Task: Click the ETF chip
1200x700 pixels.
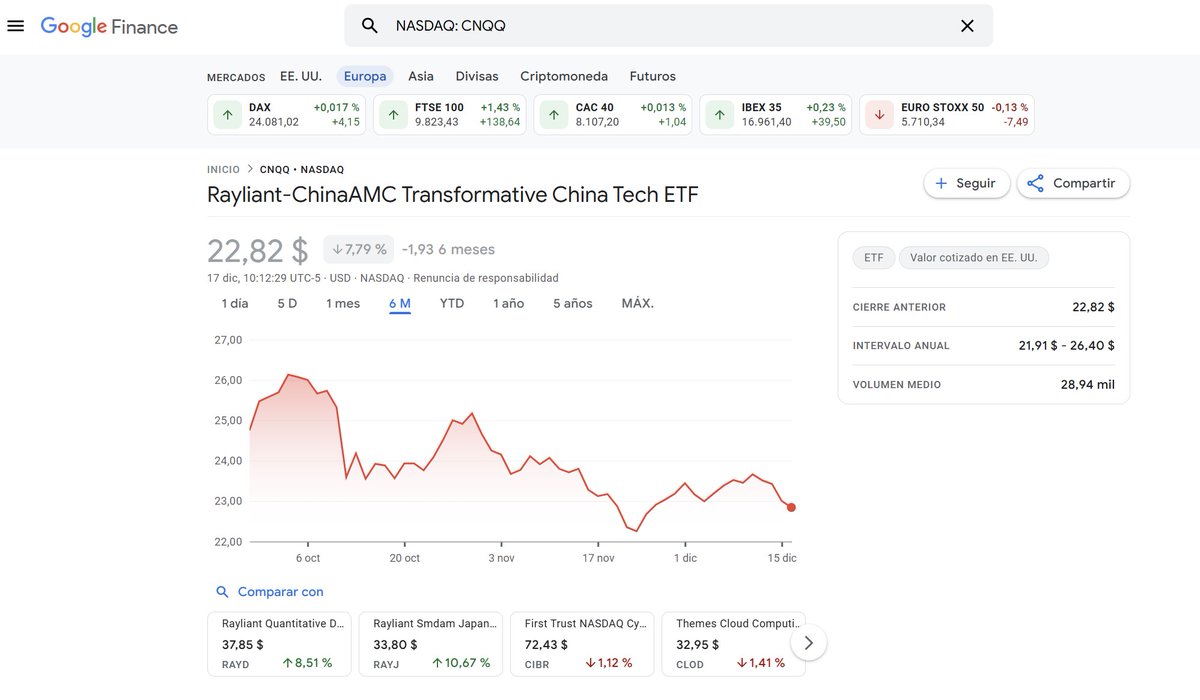Action: 874,258
